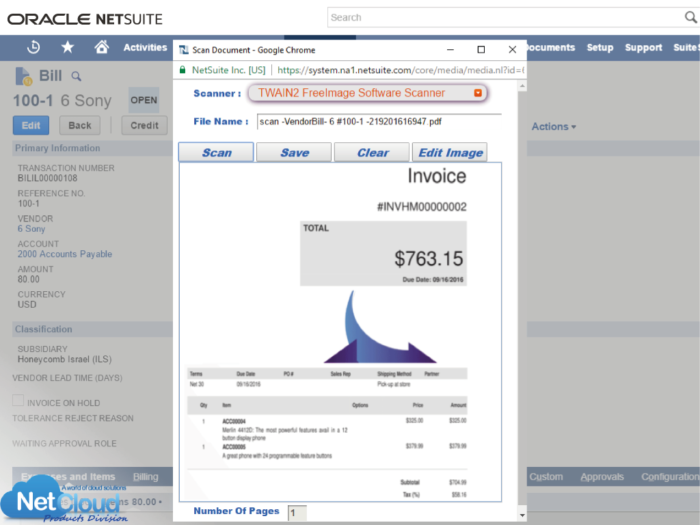Click the Save button in scan dialog
The height and width of the screenshot is (525, 700).
click(294, 152)
